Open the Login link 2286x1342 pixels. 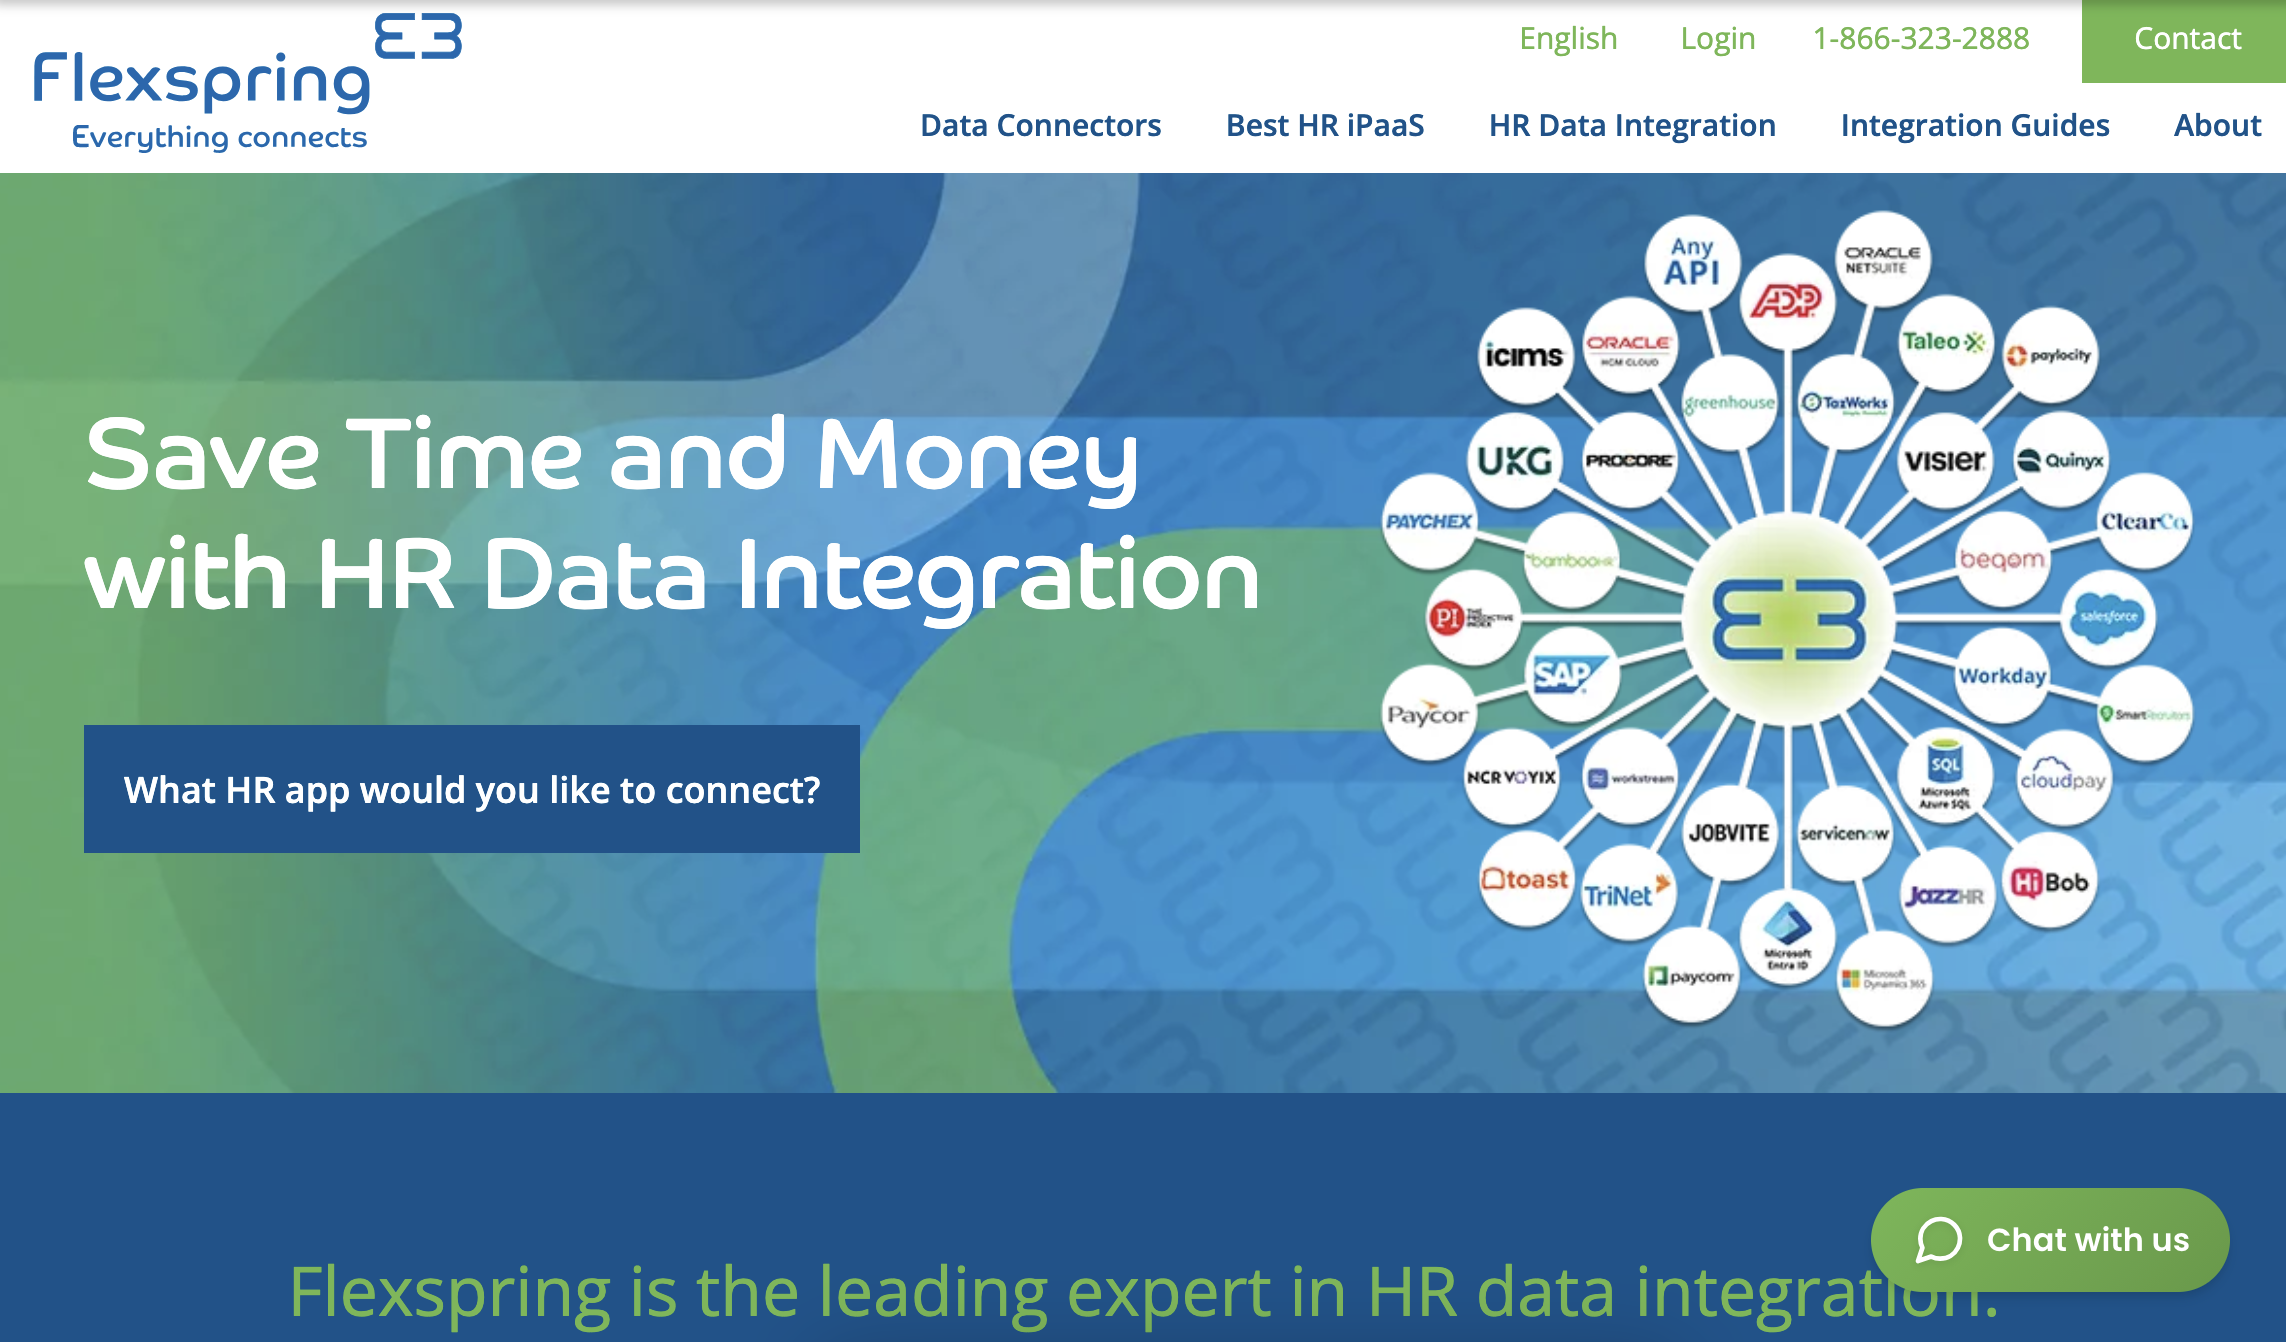(x=1717, y=39)
